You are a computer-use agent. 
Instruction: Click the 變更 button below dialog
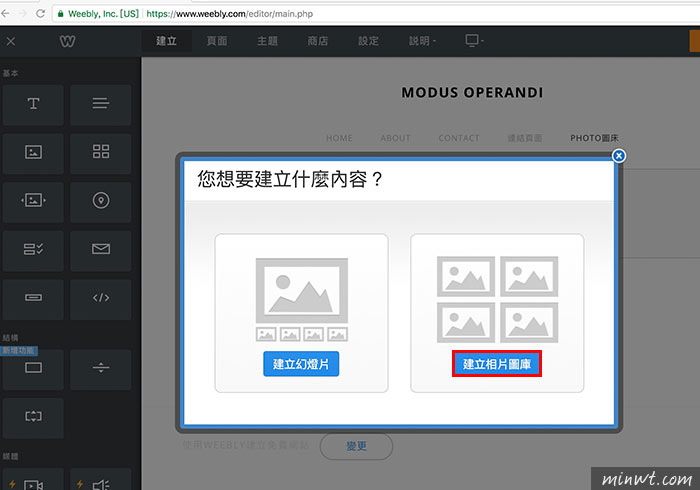point(356,446)
